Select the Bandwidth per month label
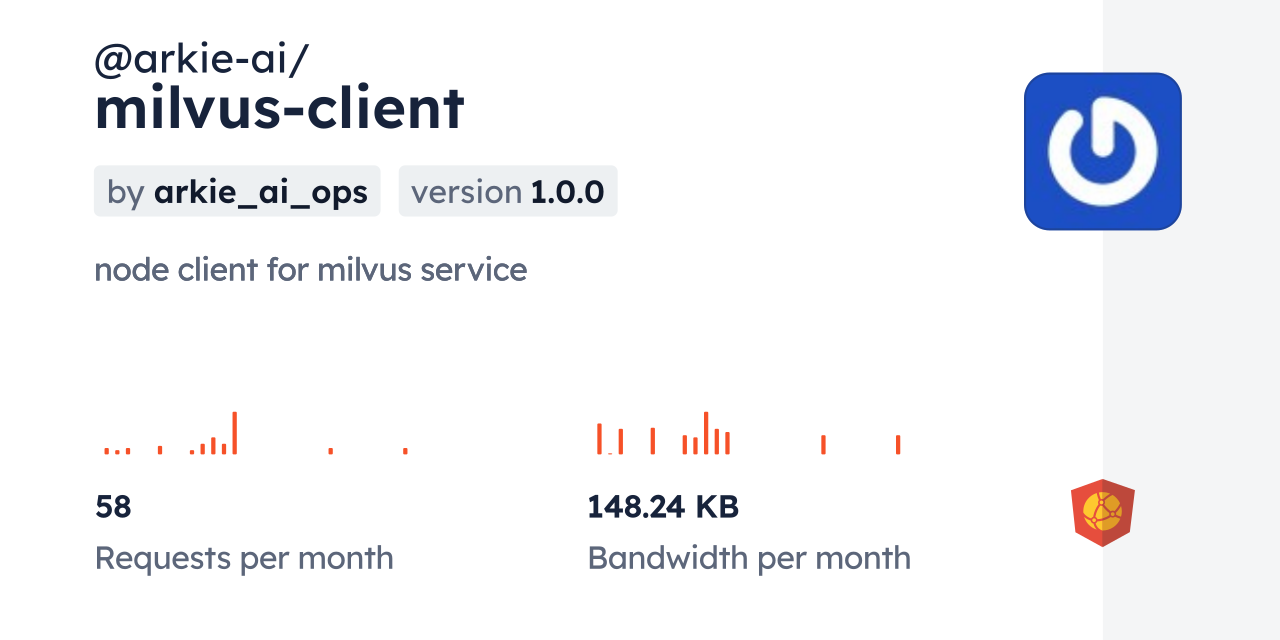 [748, 557]
